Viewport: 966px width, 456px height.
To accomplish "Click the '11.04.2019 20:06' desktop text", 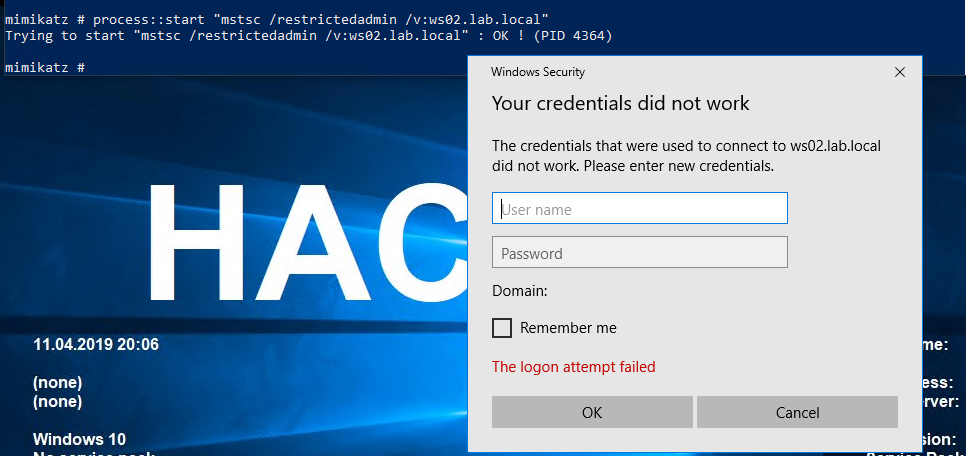I will pos(96,344).
